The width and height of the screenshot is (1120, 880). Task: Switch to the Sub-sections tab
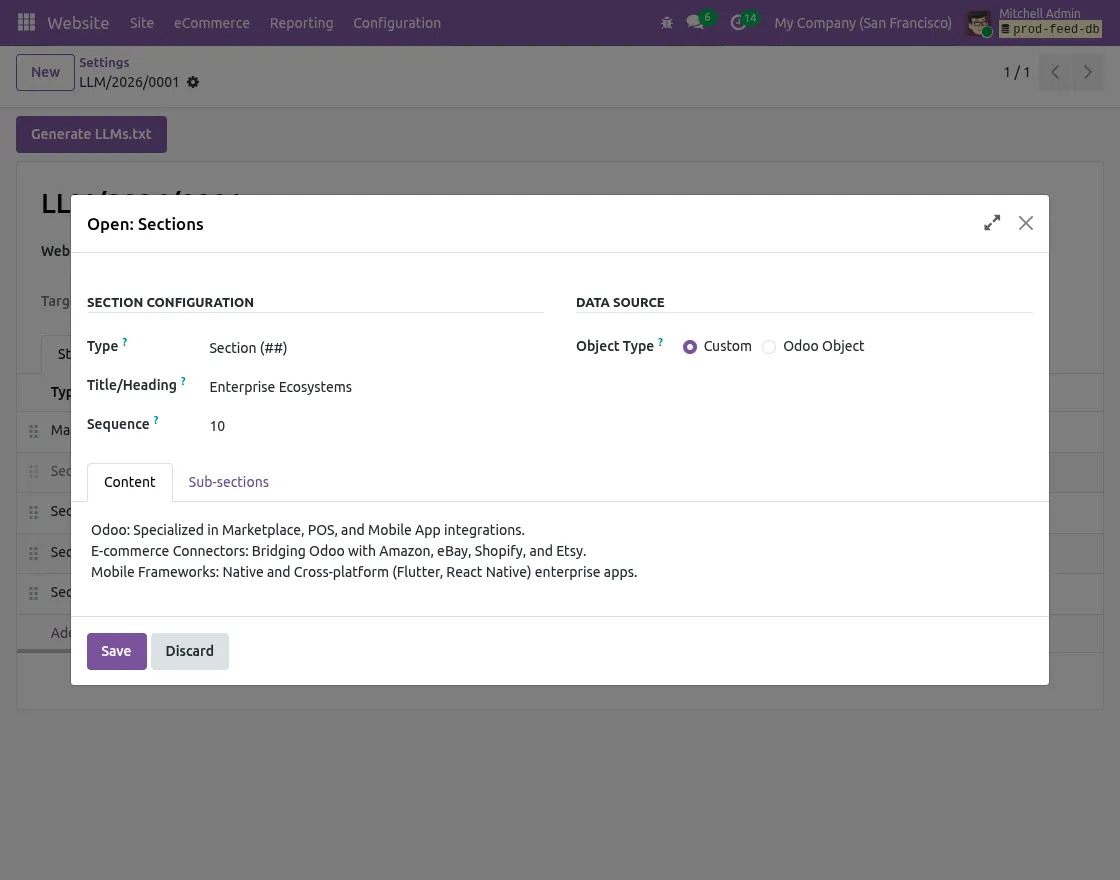click(229, 482)
